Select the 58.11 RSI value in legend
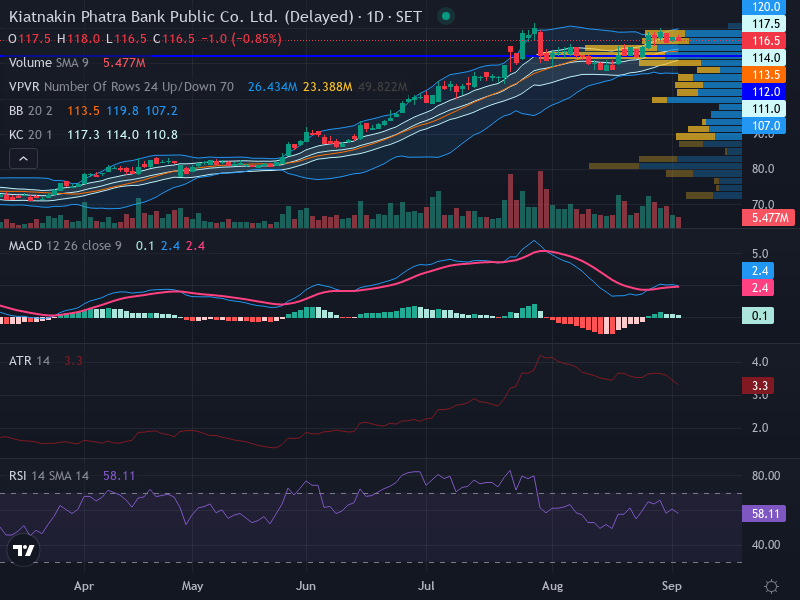The image size is (800, 600). coord(119,476)
